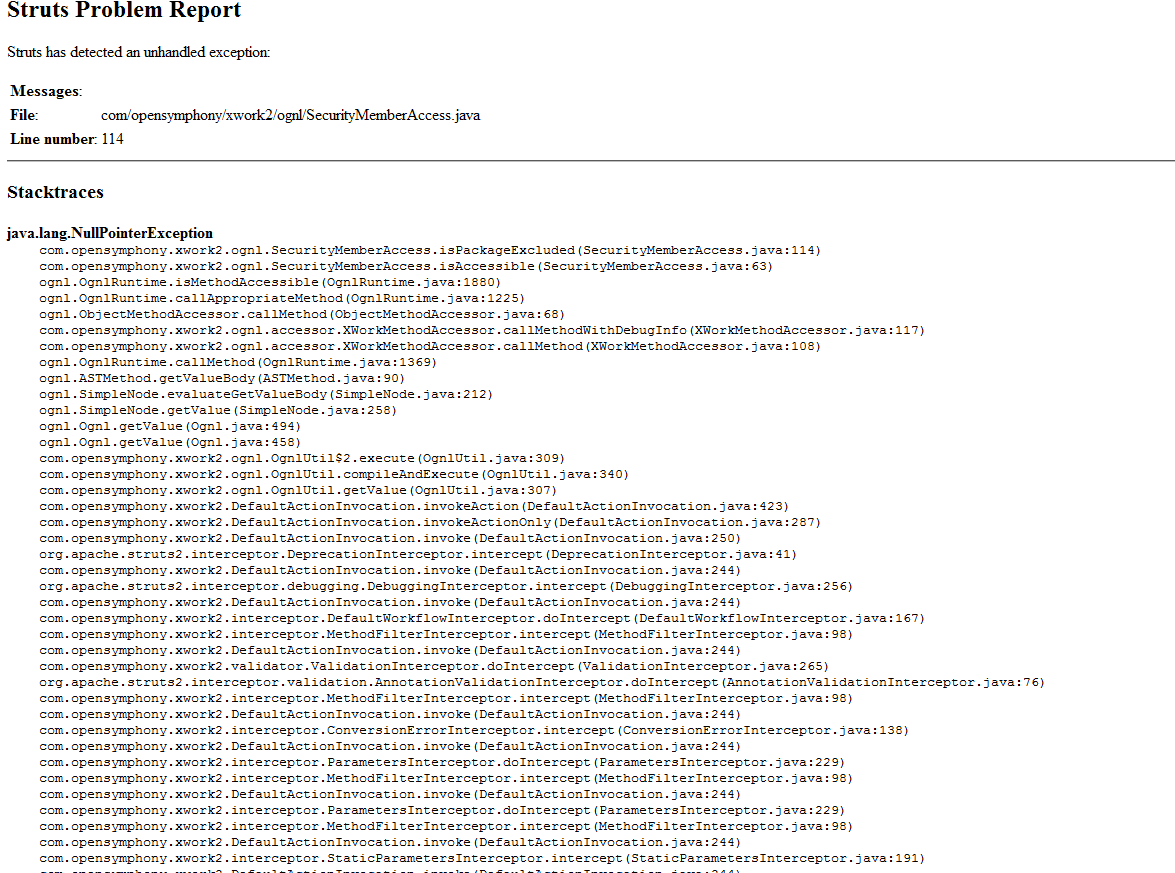Select DefaultActionInvocation.invoke line 250 entry
Image resolution: width=1175 pixels, height=873 pixels.
point(390,538)
